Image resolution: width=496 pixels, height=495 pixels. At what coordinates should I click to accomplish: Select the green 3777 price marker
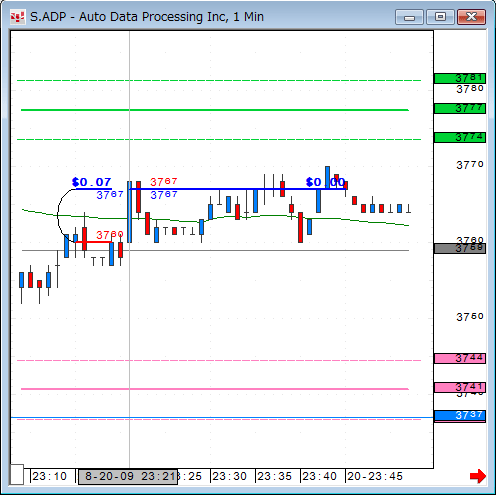tap(460, 108)
